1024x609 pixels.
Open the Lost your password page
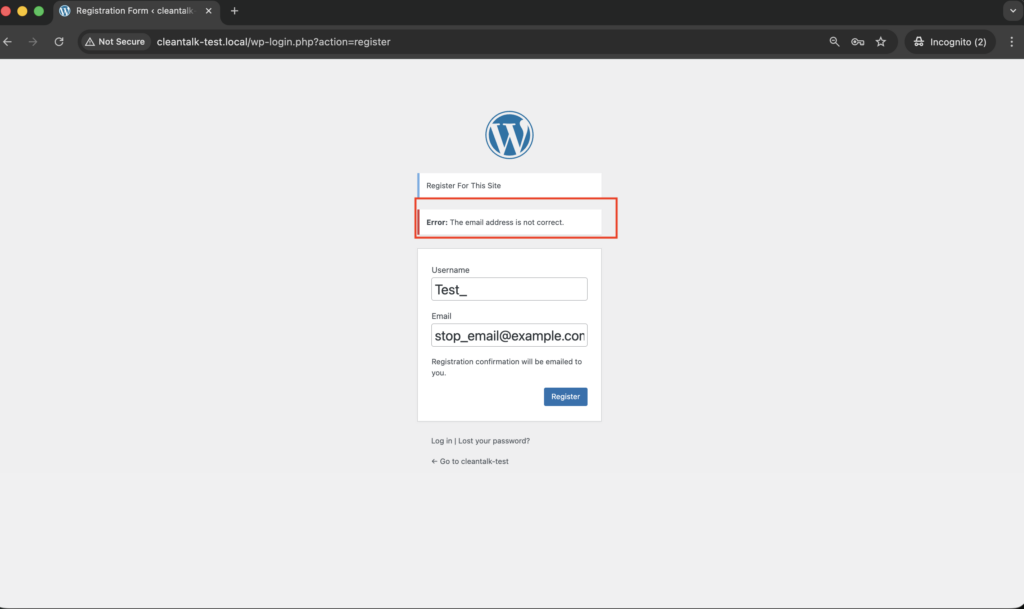[x=493, y=440]
